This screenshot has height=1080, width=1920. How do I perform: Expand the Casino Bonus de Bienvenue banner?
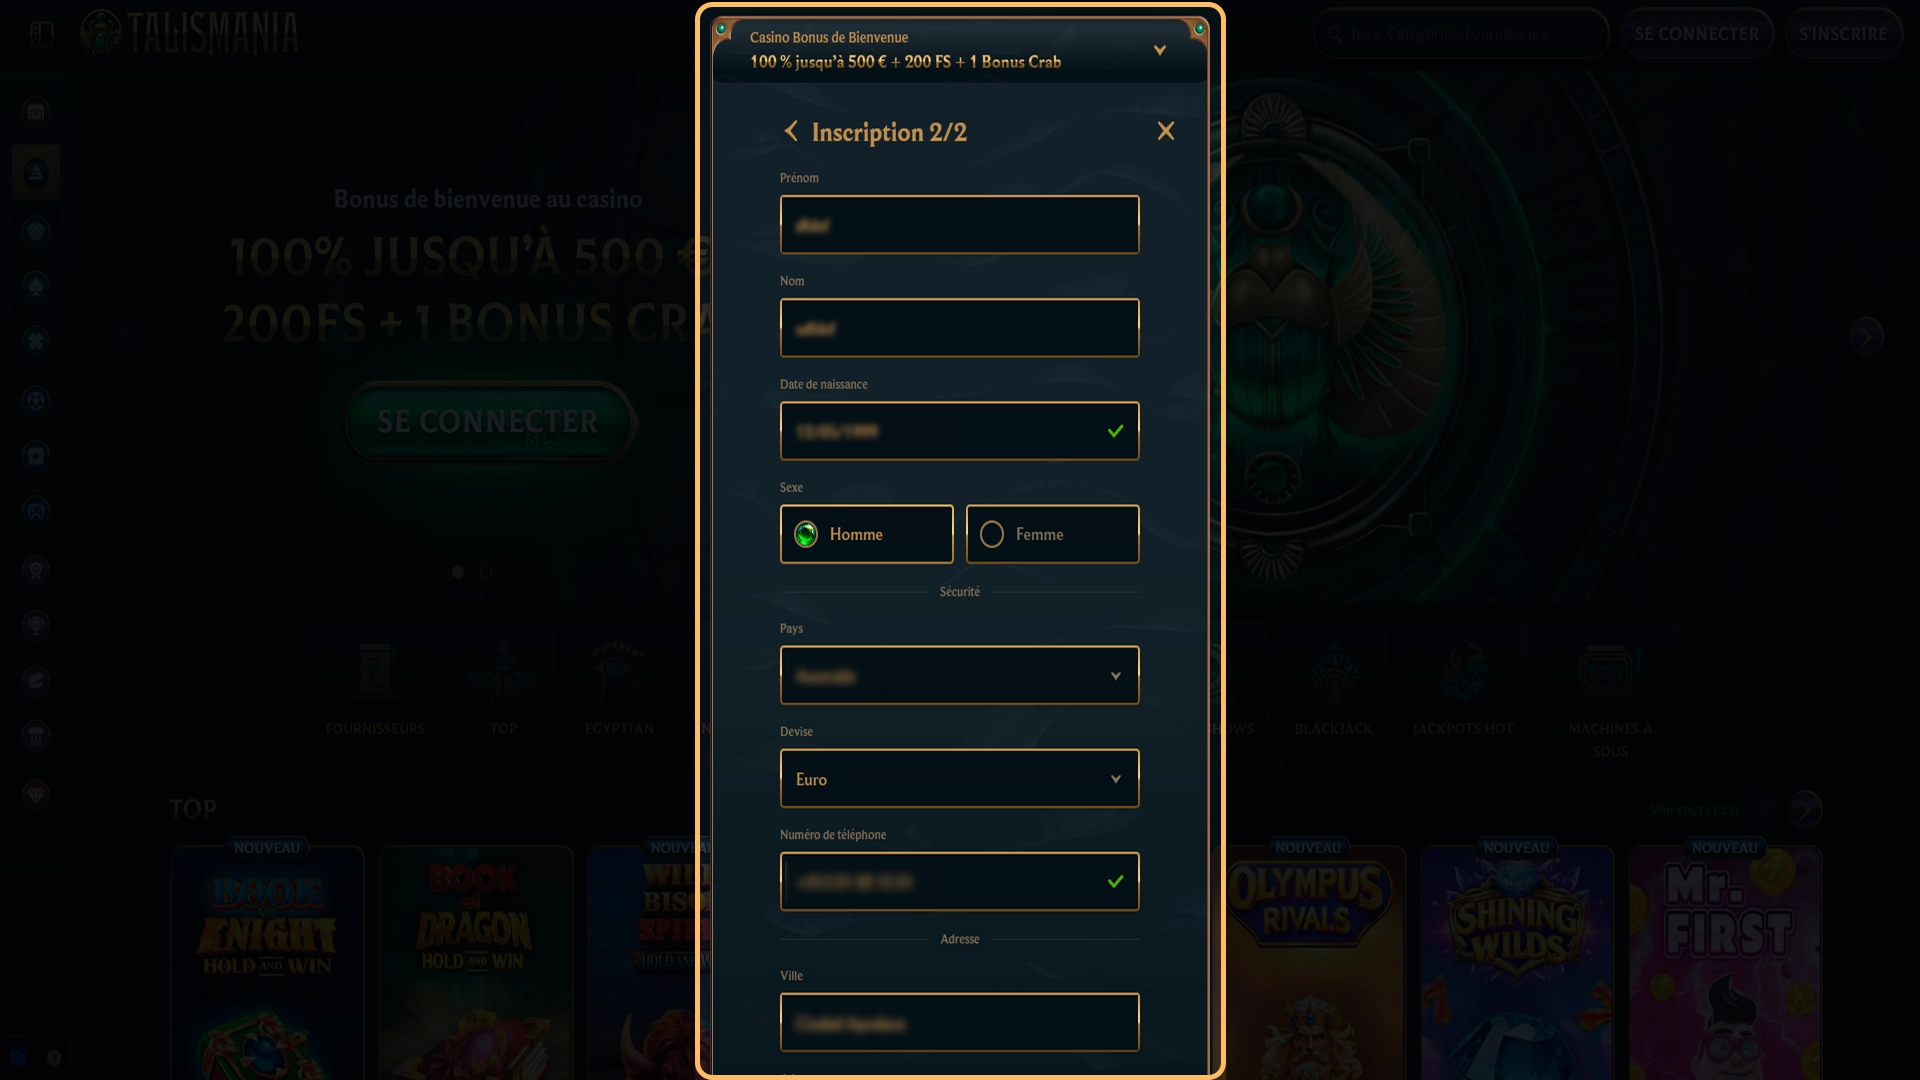[1159, 50]
